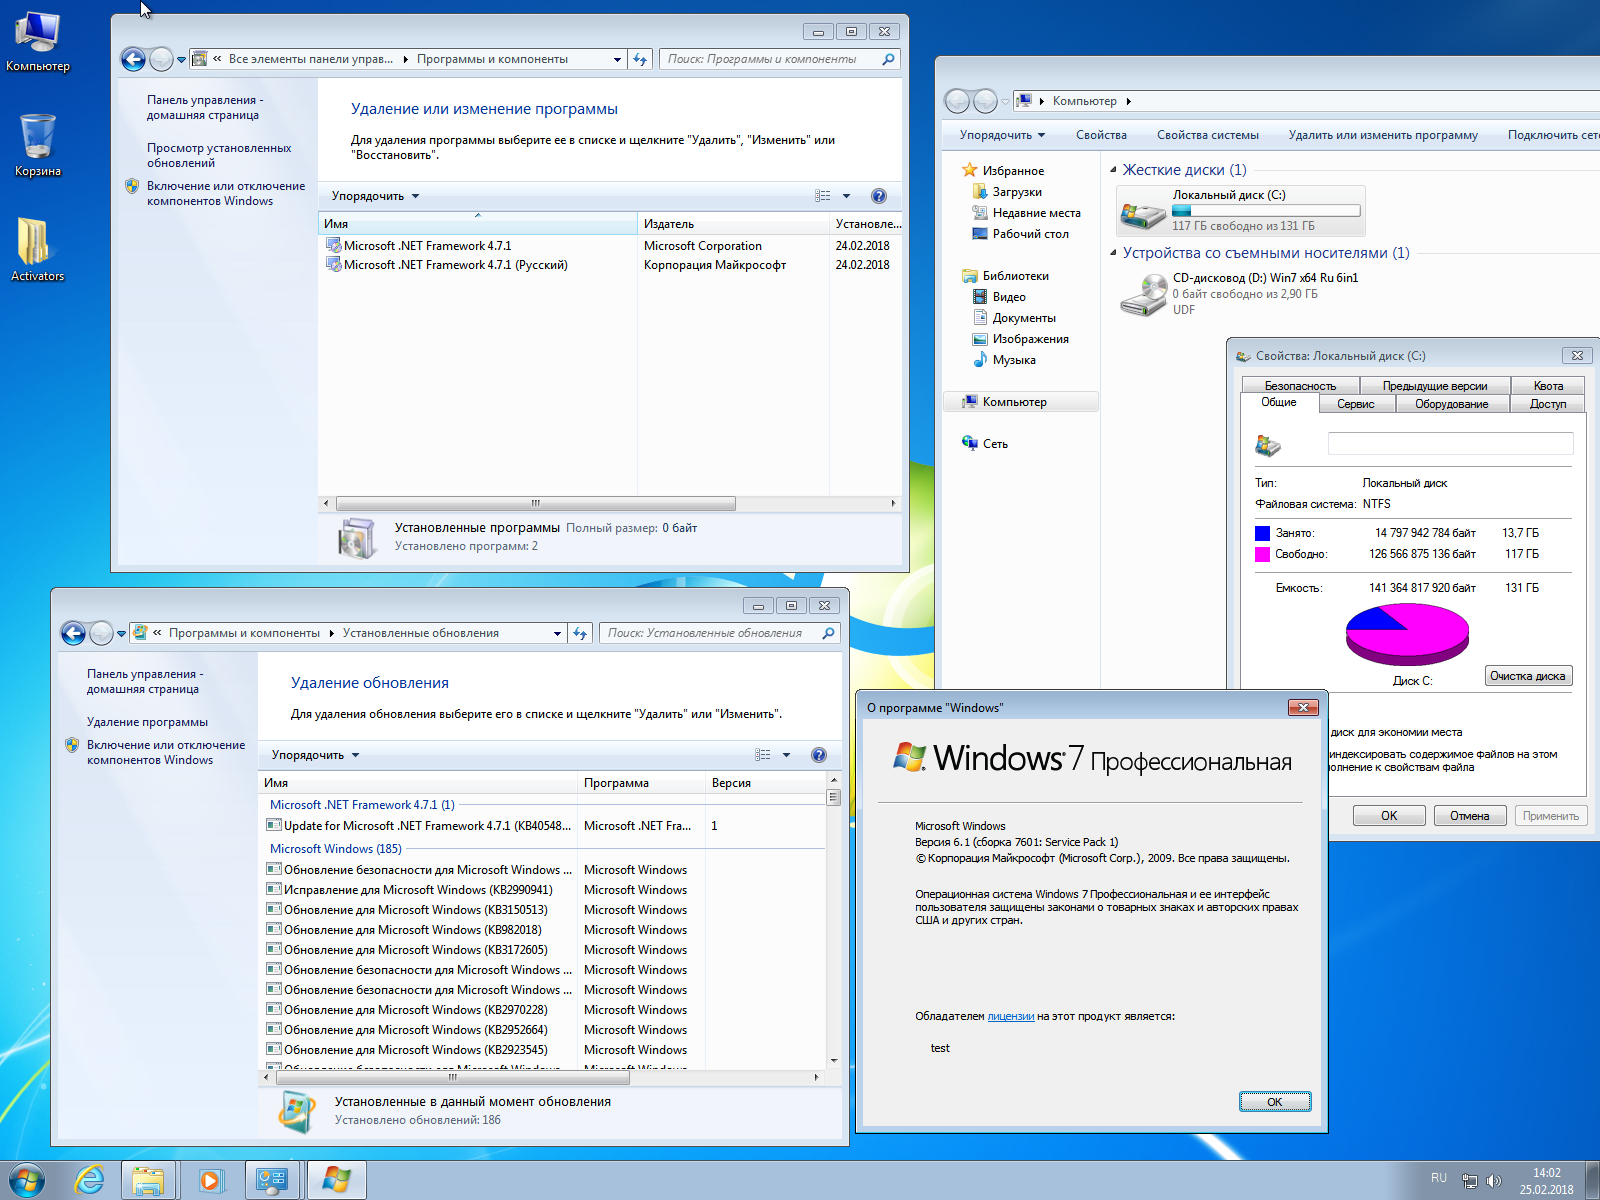1600x1200 pixels.
Task: Switch to Предыдущие версии tab
Action: pos(1435,386)
